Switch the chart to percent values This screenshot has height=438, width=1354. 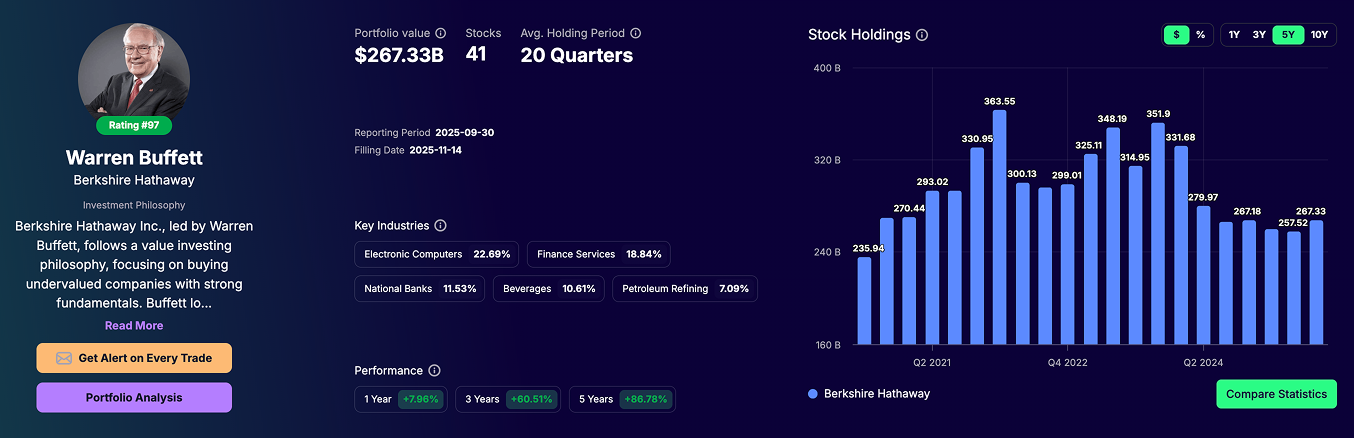point(1200,35)
